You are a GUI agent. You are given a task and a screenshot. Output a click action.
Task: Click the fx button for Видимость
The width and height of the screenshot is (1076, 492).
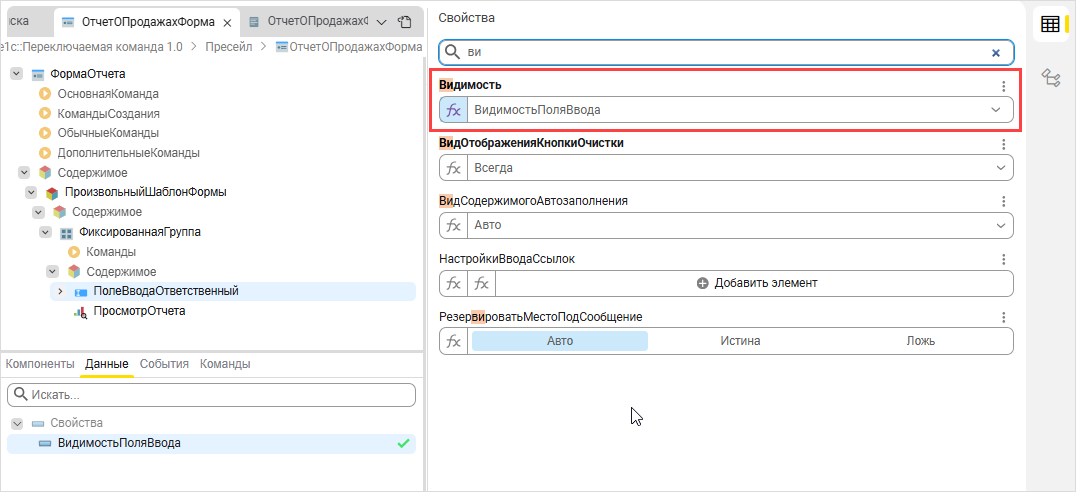click(x=454, y=110)
